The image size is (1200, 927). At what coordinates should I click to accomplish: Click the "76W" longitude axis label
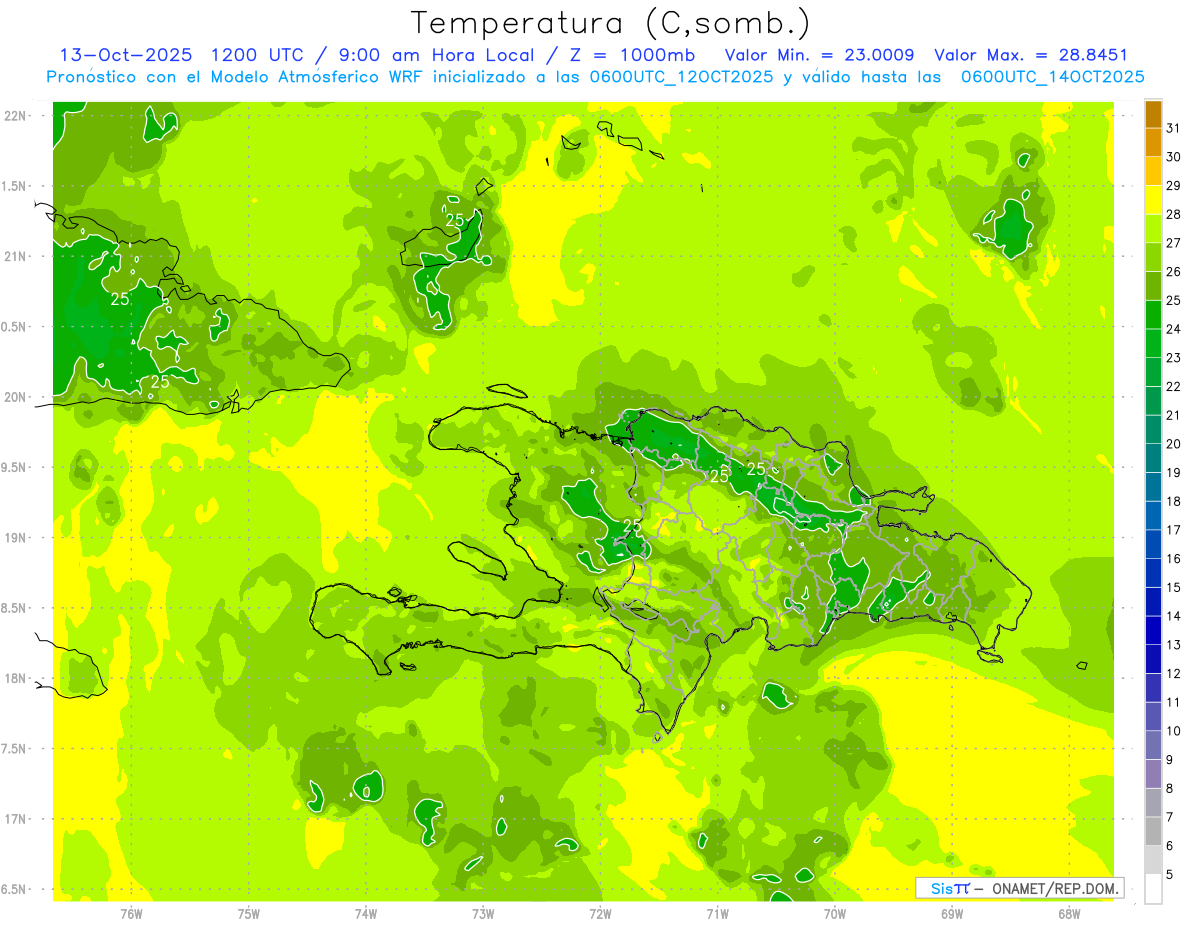point(131,914)
